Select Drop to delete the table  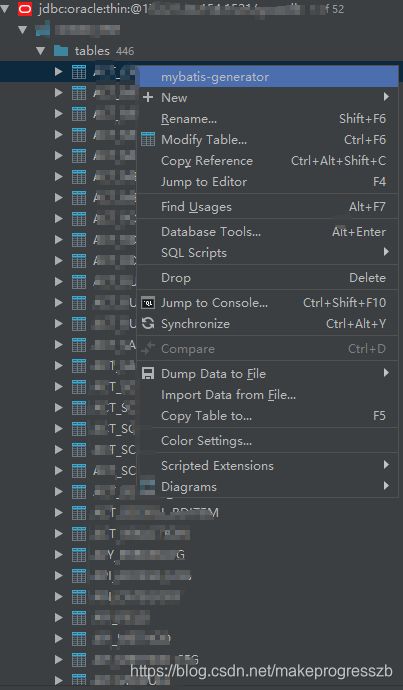(269, 278)
